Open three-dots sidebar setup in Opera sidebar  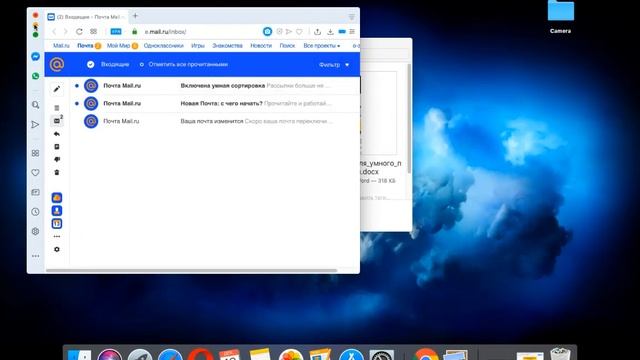click(x=36, y=256)
